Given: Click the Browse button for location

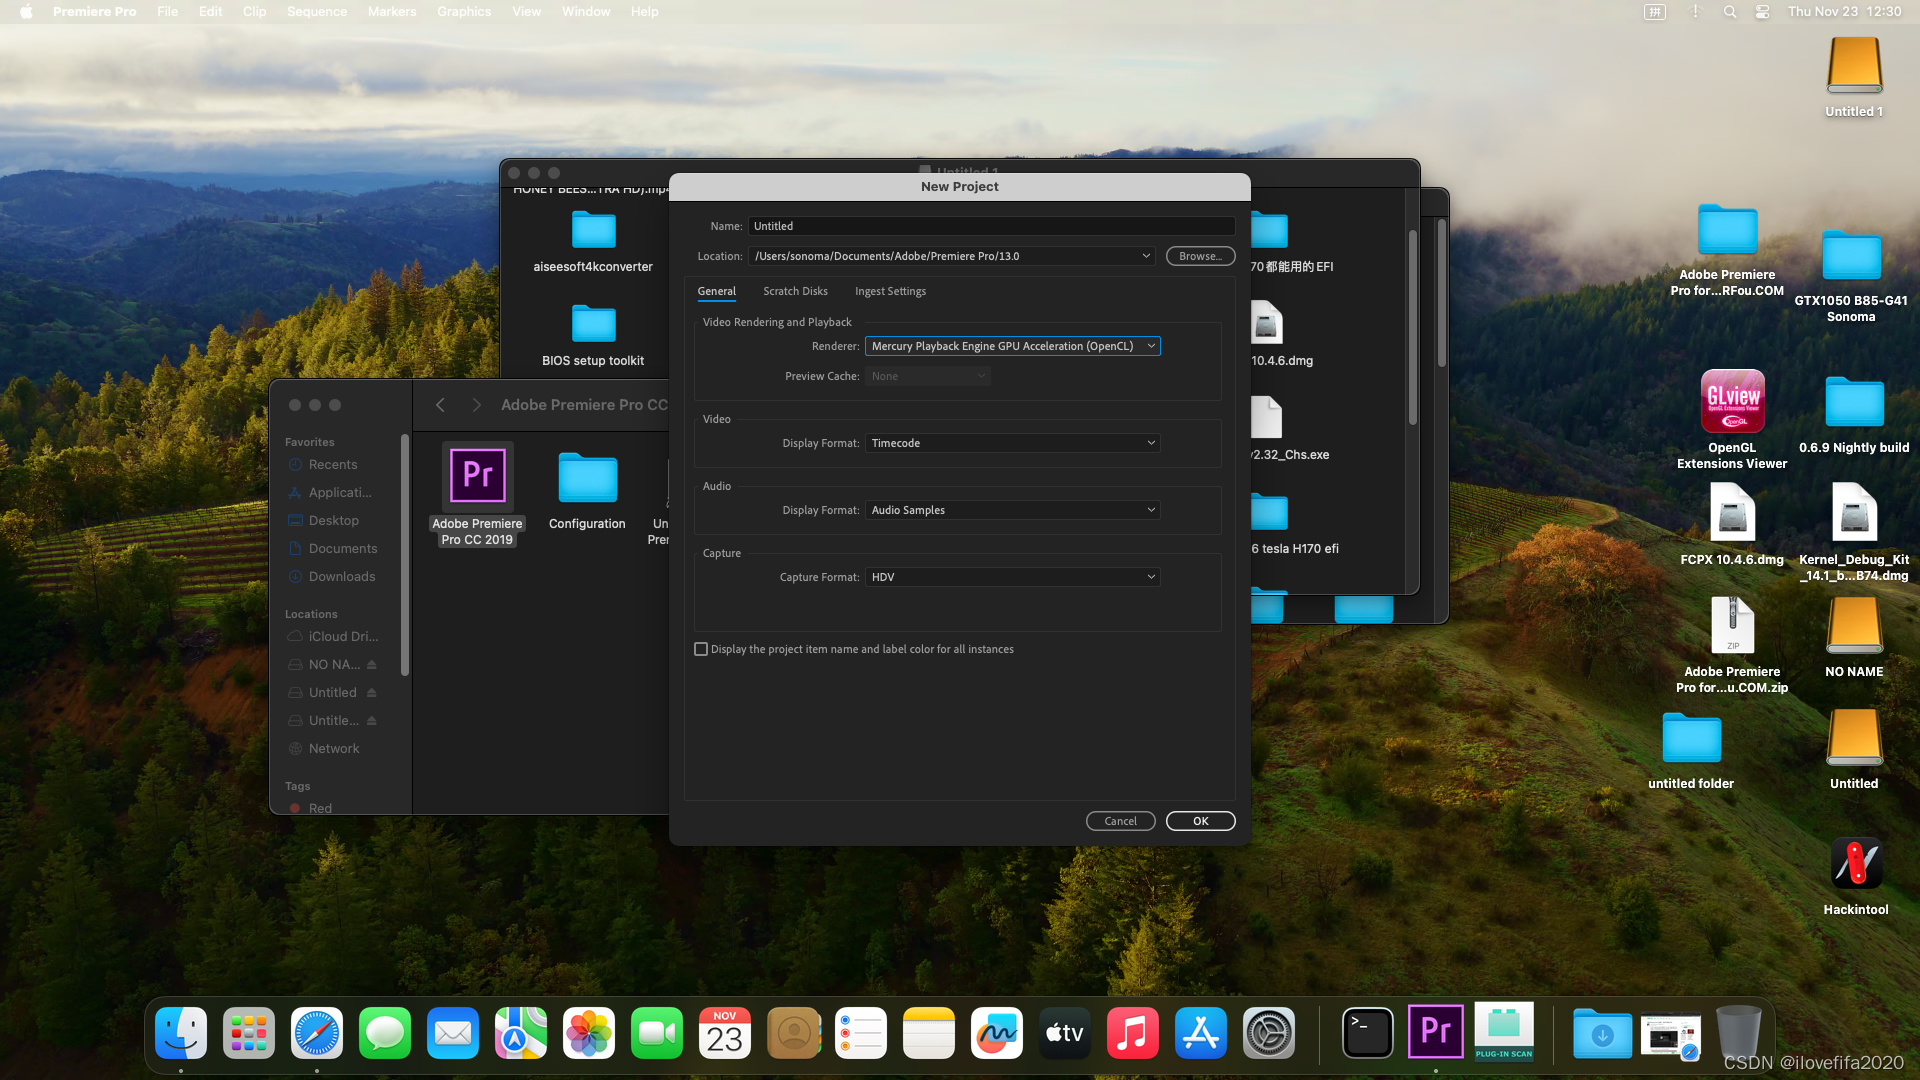Looking at the screenshot, I should [1200, 256].
